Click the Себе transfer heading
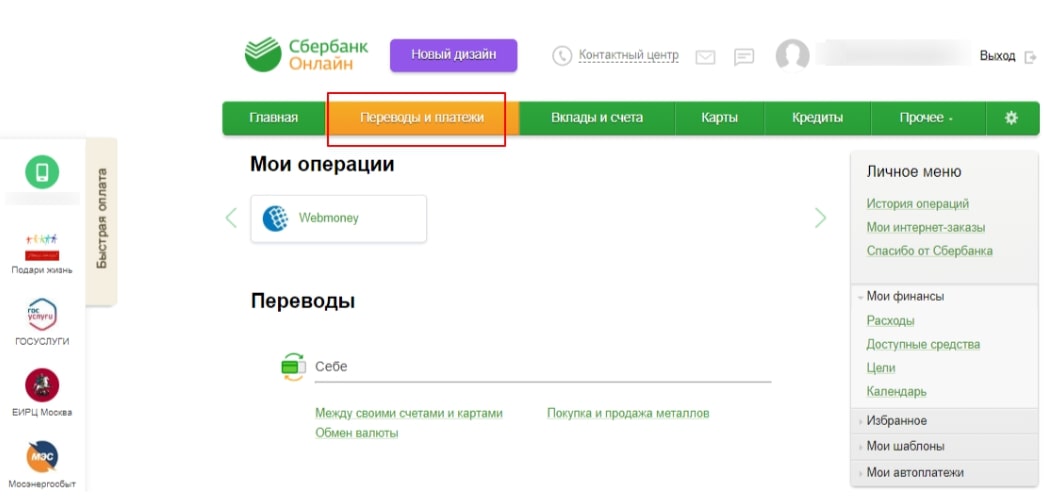1044x498 pixels. coord(331,367)
